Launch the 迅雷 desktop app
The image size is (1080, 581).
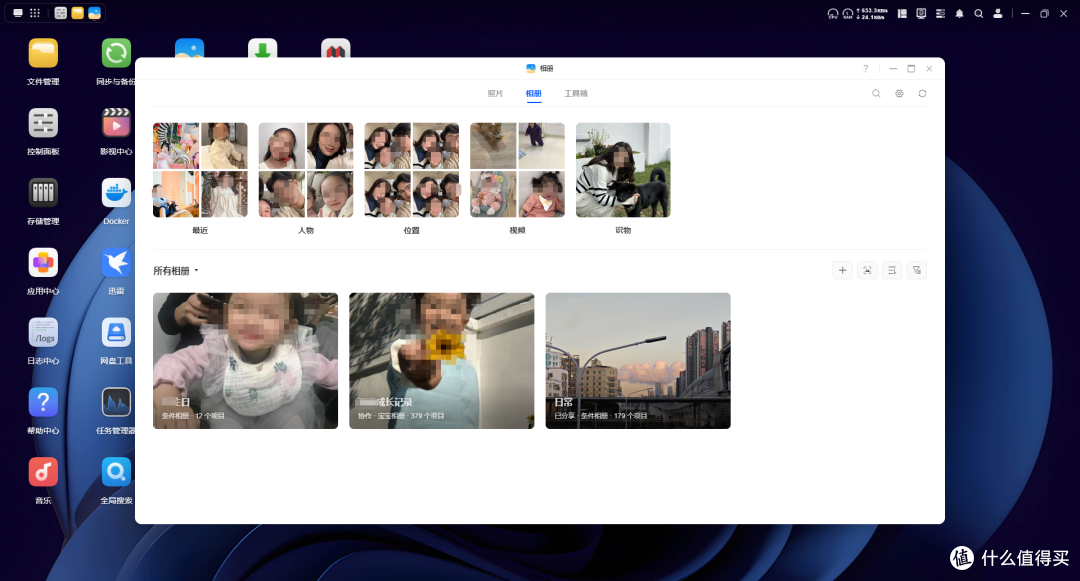point(116,263)
